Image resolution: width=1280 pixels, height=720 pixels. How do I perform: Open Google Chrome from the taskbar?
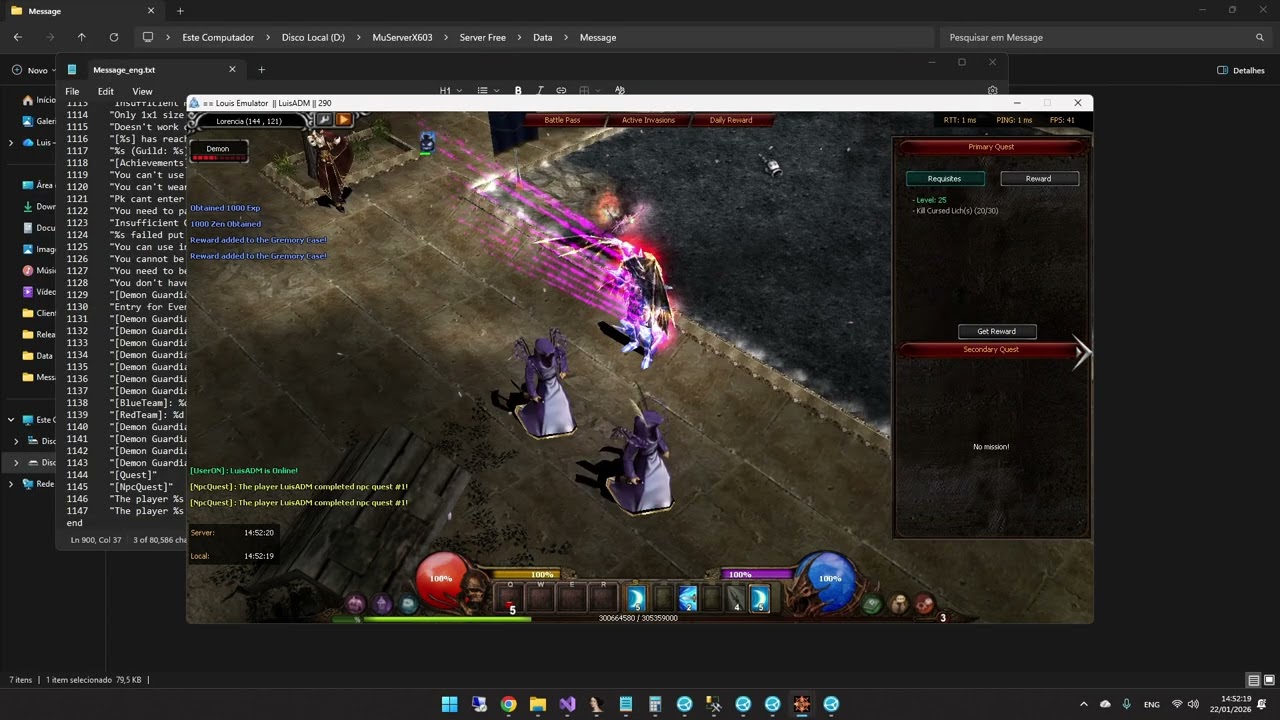point(508,704)
